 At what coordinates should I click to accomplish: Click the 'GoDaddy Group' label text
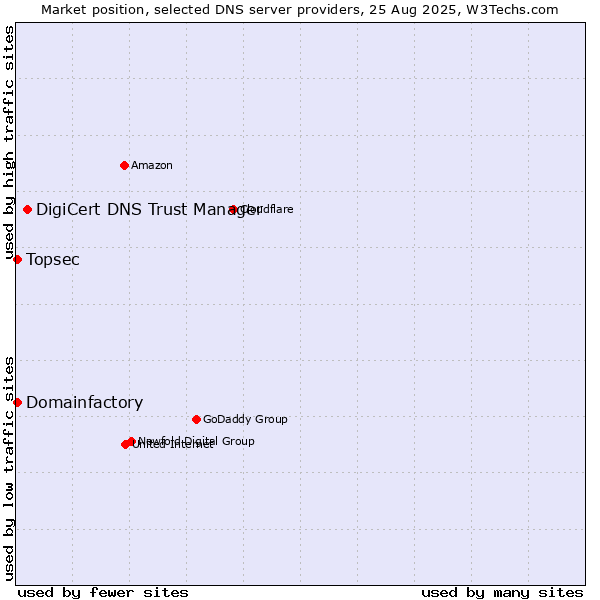click(245, 419)
